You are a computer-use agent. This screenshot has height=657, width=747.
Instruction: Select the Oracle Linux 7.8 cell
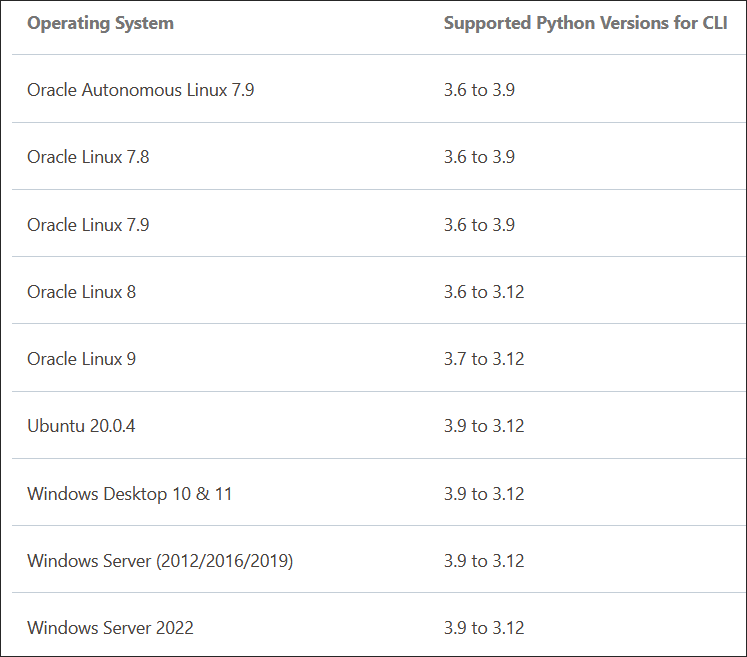[88, 157]
